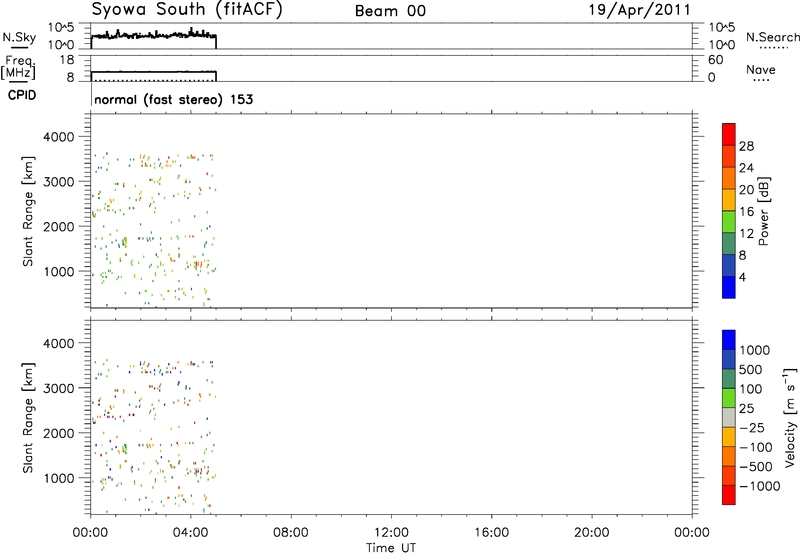Image resolution: width=800 pixels, height=554 pixels.
Task: Click the '16:00' time axis label
Action: point(491,533)
